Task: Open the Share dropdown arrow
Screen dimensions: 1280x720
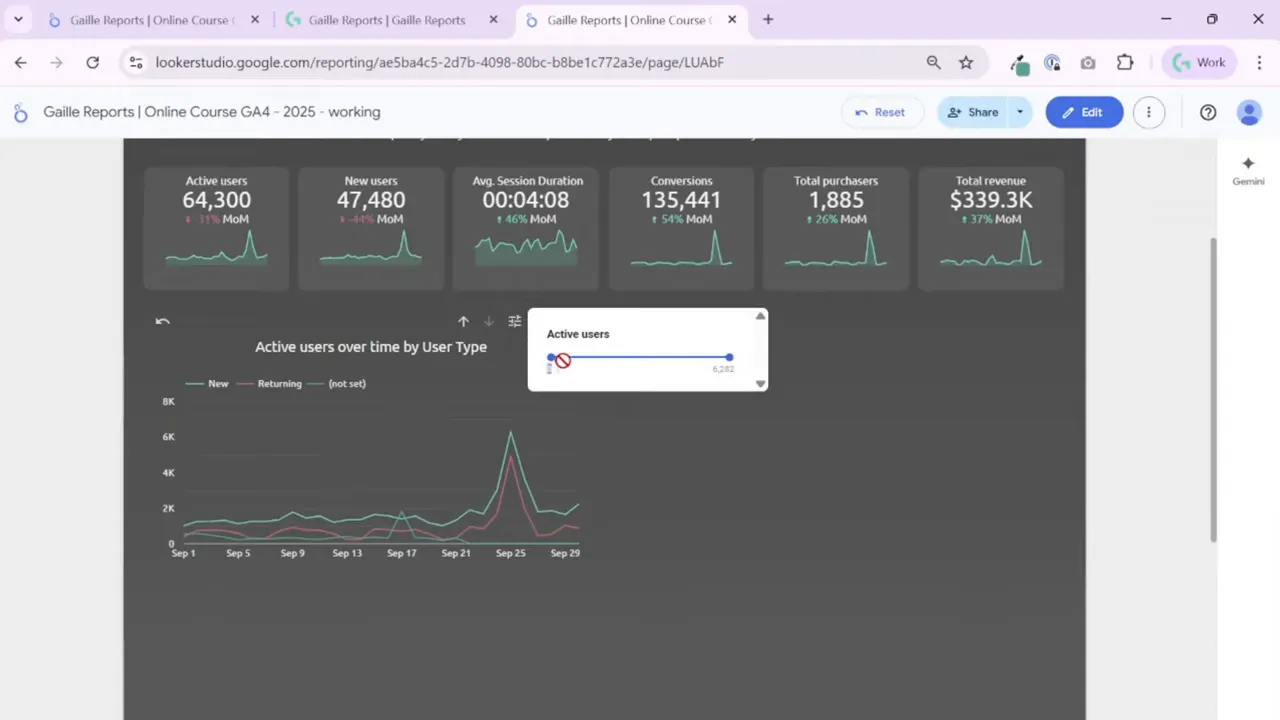Action: click(x=1019, y=112)
